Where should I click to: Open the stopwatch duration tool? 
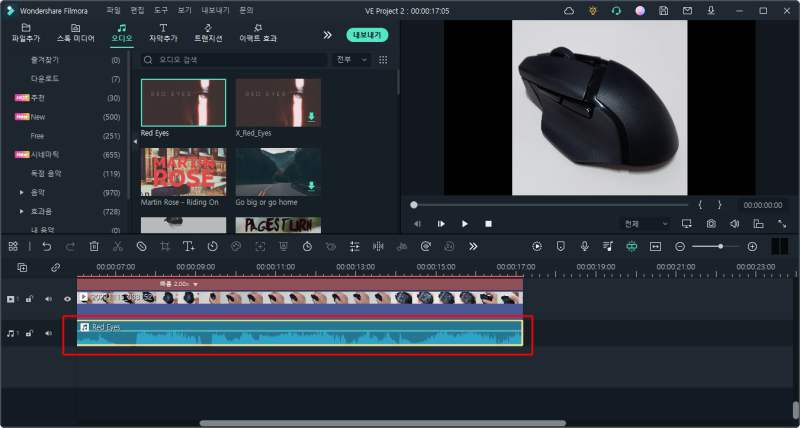(307, 247)
